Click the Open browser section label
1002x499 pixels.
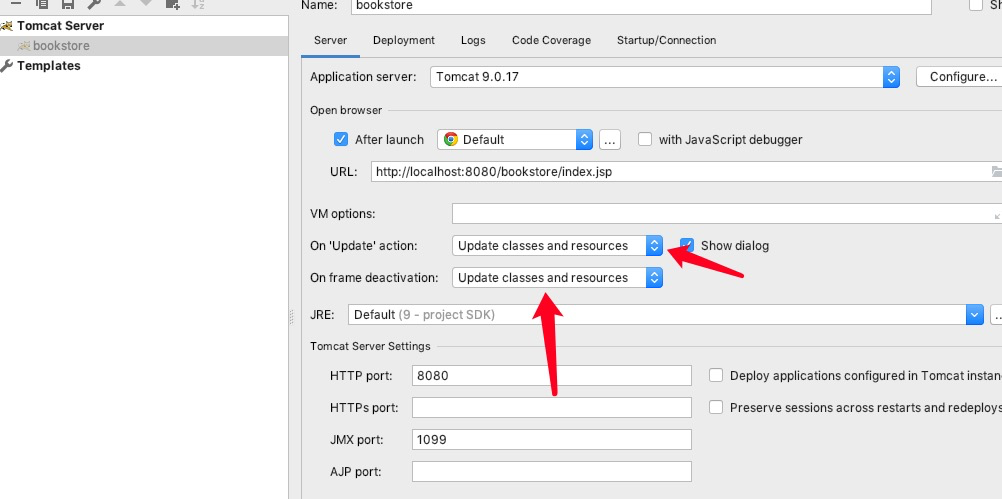click(346, 111)
